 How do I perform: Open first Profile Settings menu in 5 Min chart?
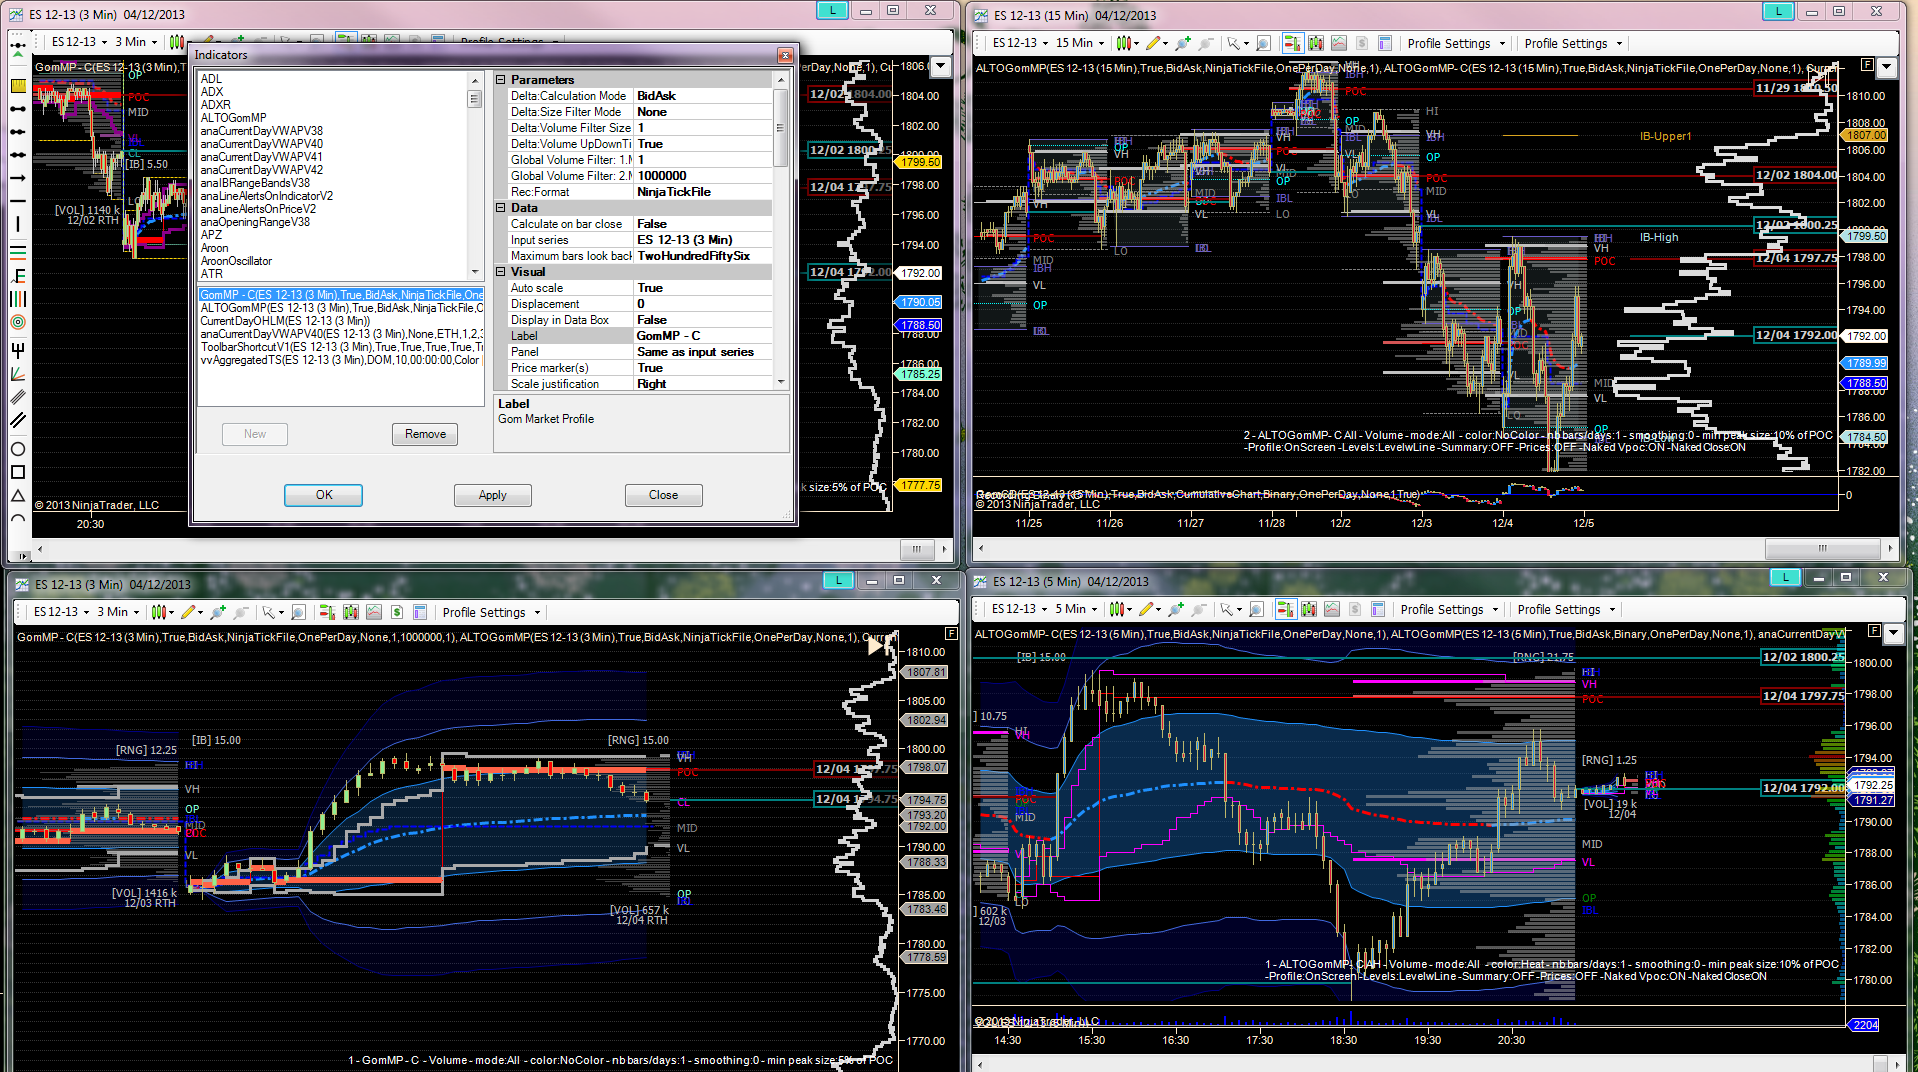coord(1449,609)
